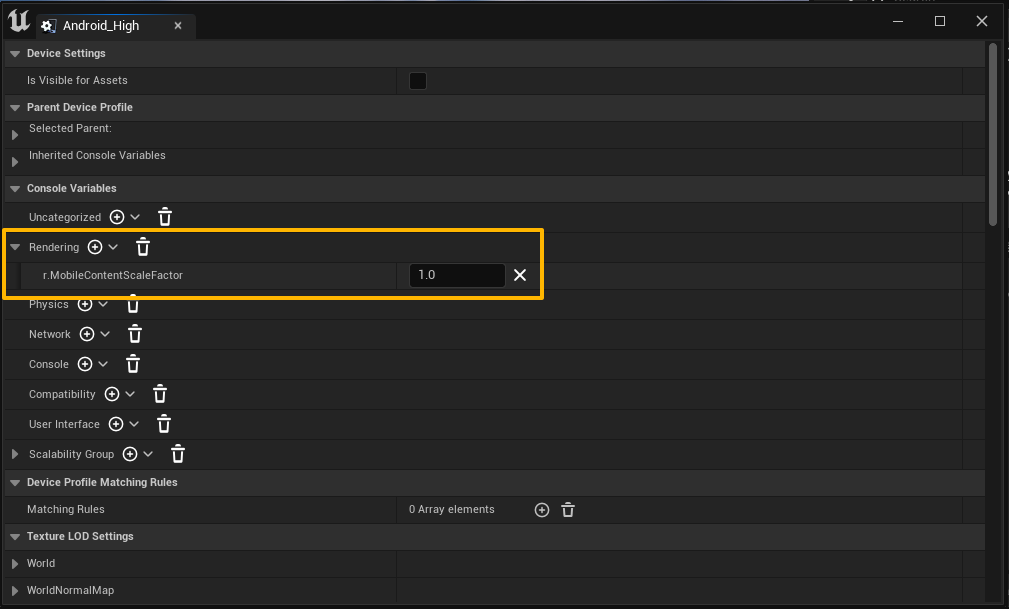This screenshot has width=1009, height=609.
Task: Collapse the Parent Device Profile section
Action: pyautogui.click(x=15, y=108)
